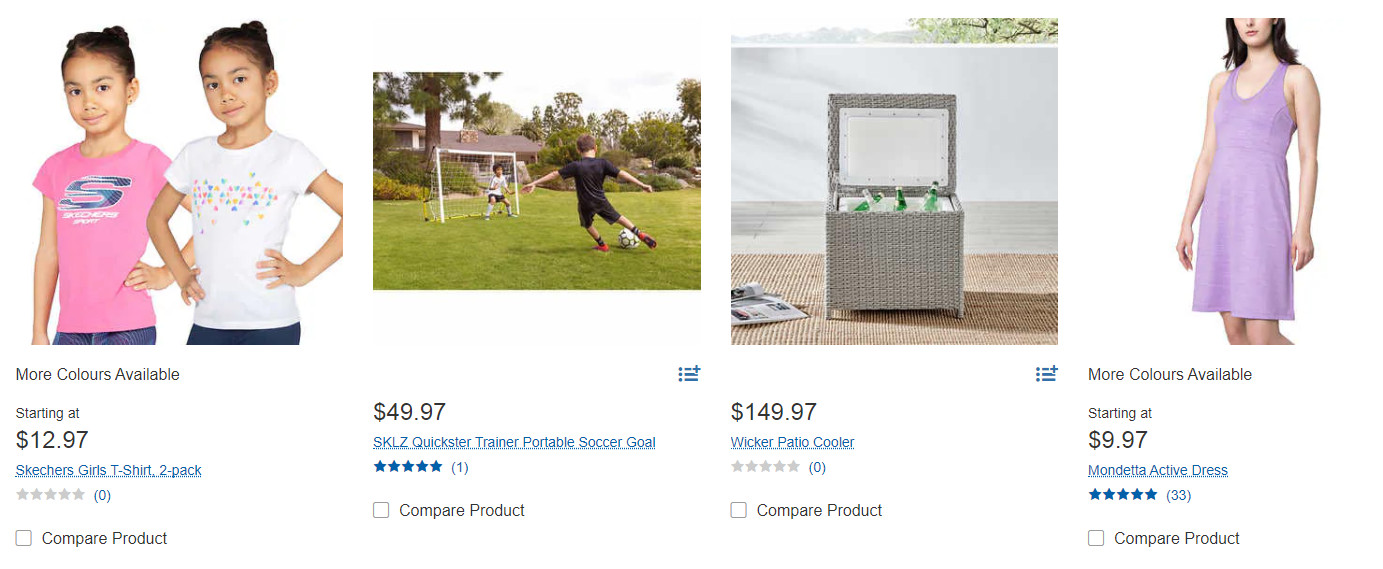This screenshot has width=1383, height=569.
Task: Click empty star rating under Wicker Patio Cooler
Action: pos(765,467)
